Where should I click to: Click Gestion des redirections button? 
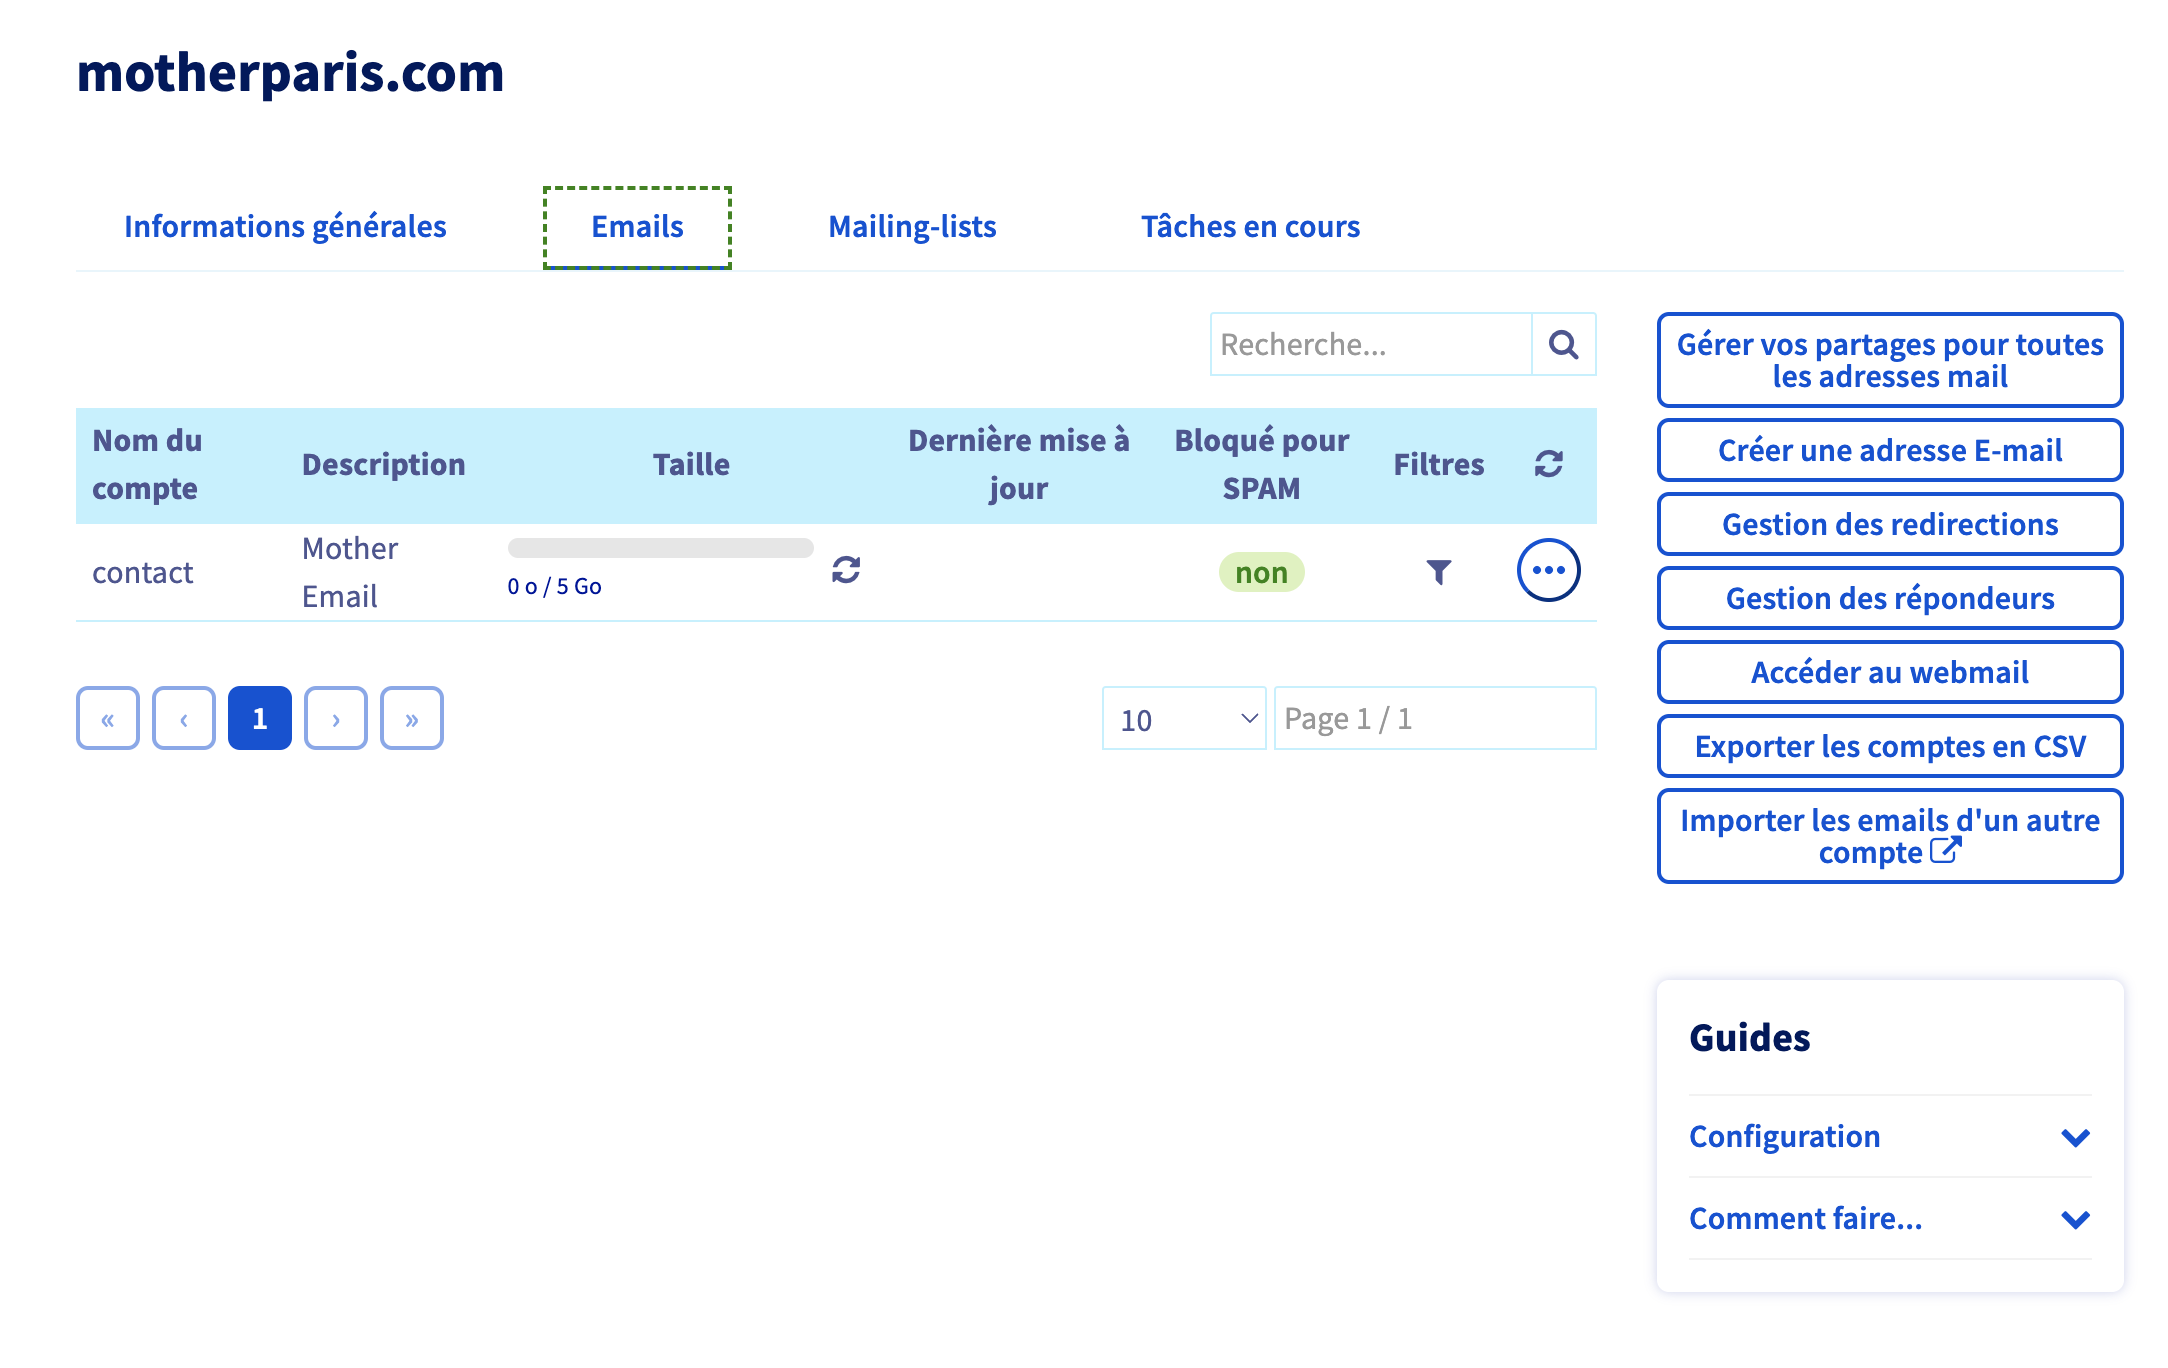1889,525
